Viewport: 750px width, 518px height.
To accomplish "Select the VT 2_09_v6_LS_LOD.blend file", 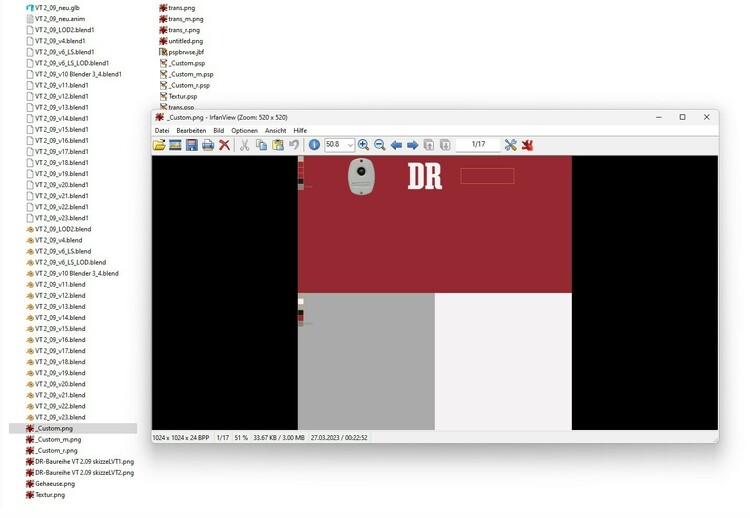I will [x=70, y=262].
